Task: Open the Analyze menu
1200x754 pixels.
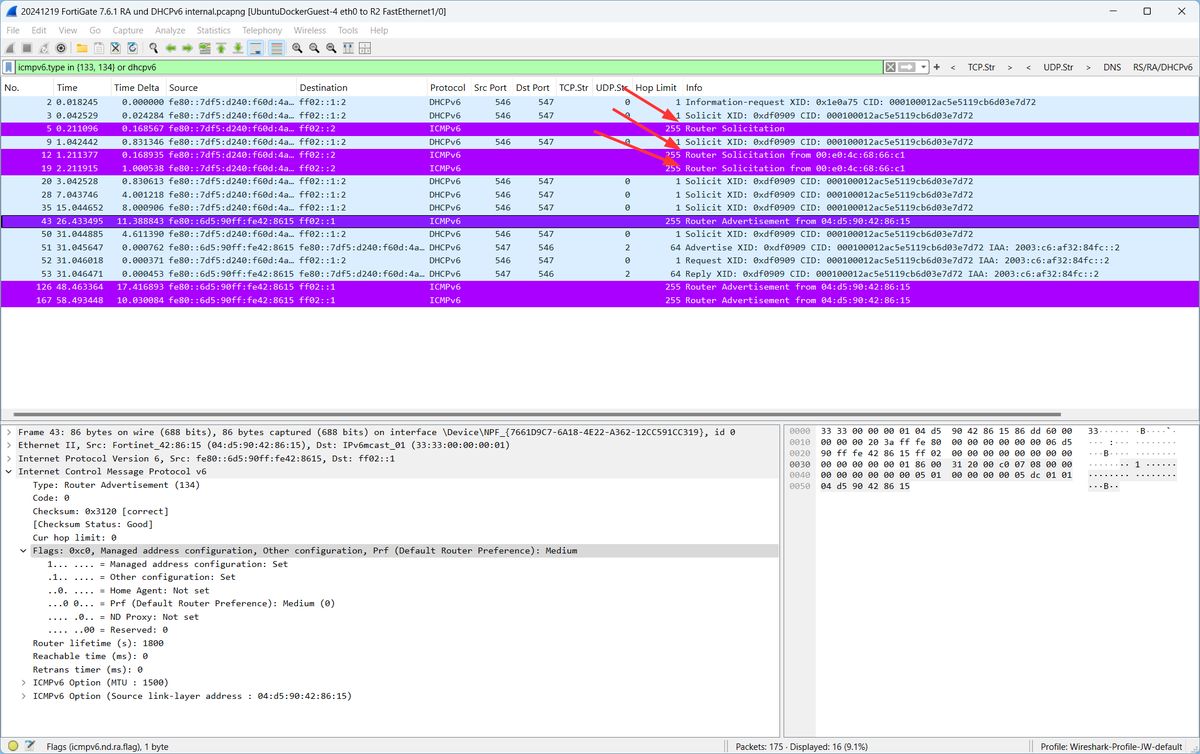Action: pos(170,30)
